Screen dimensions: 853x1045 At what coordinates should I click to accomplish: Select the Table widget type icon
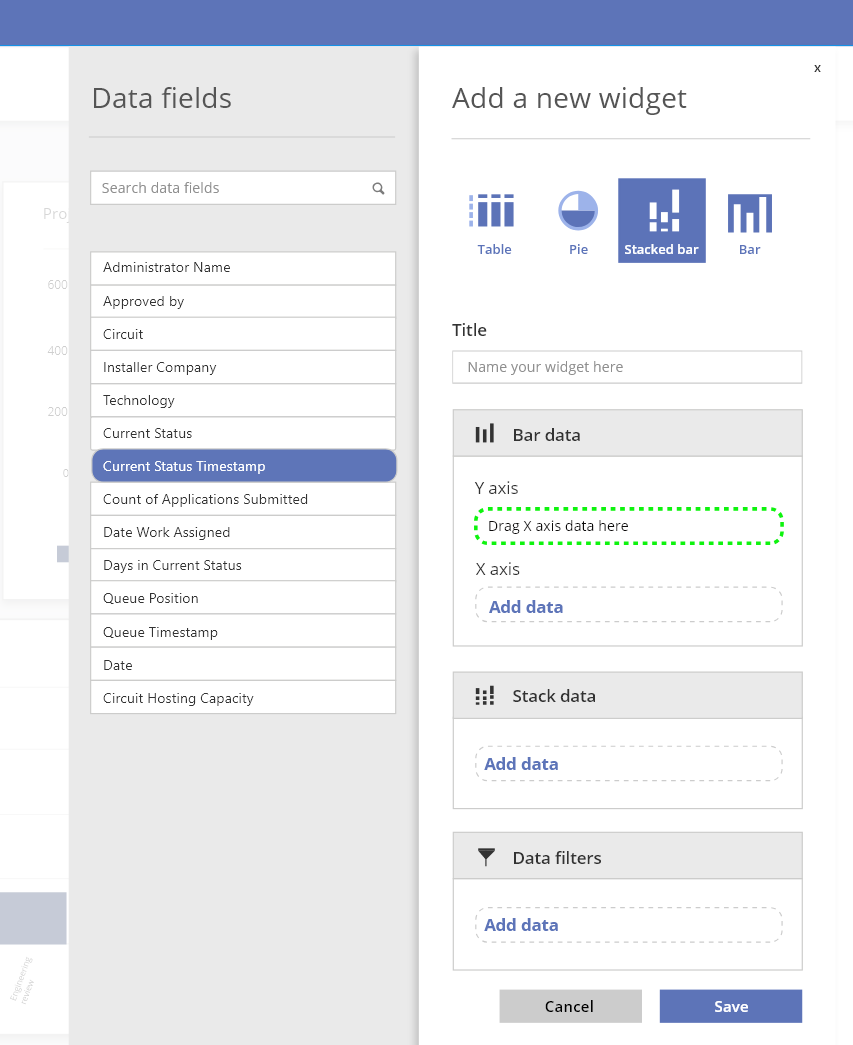coord(493,213)
